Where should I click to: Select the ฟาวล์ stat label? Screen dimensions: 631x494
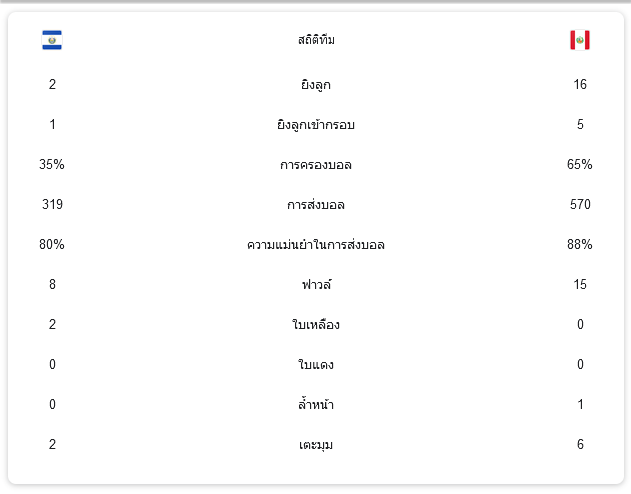(x=316, y=284)
